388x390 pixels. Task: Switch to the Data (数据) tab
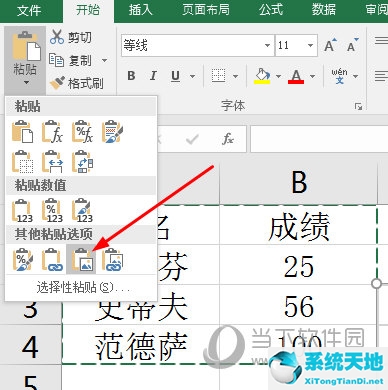click(324, 10)
